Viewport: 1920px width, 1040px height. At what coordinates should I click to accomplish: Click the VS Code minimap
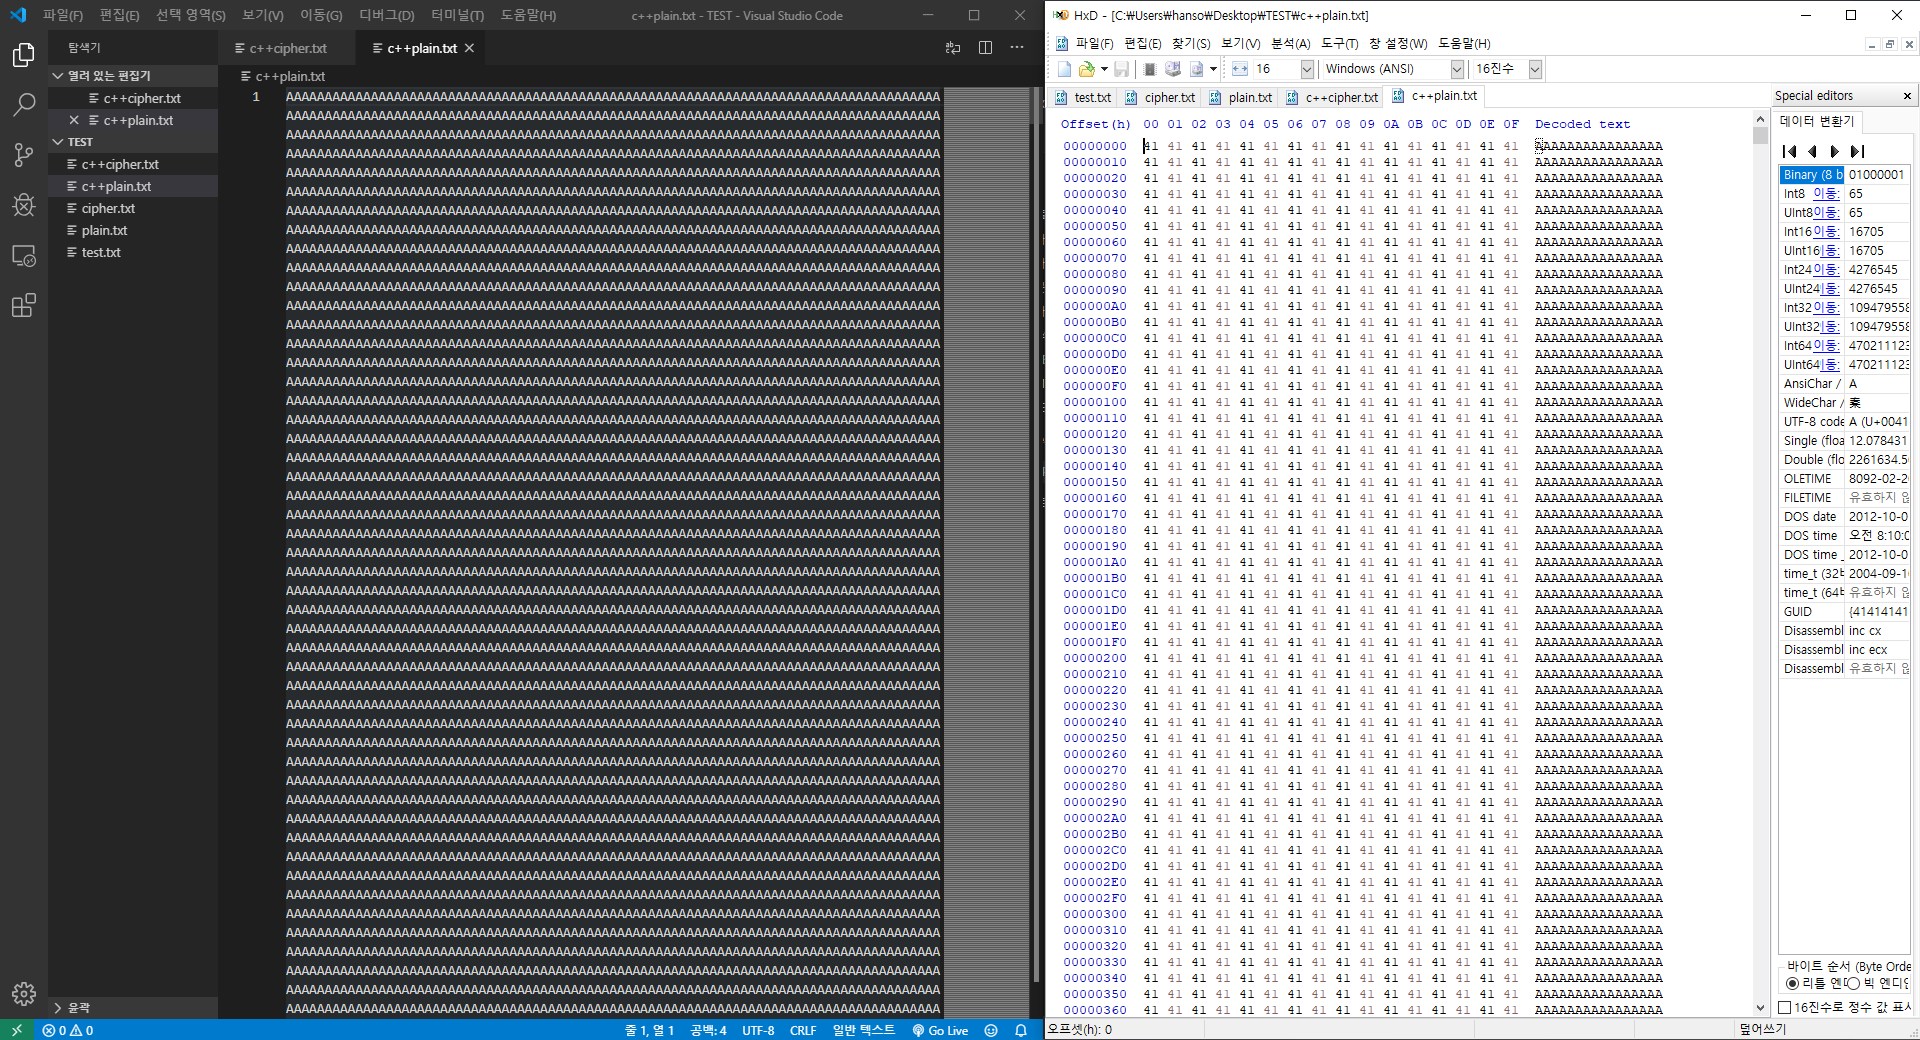[x=987, y=550]
